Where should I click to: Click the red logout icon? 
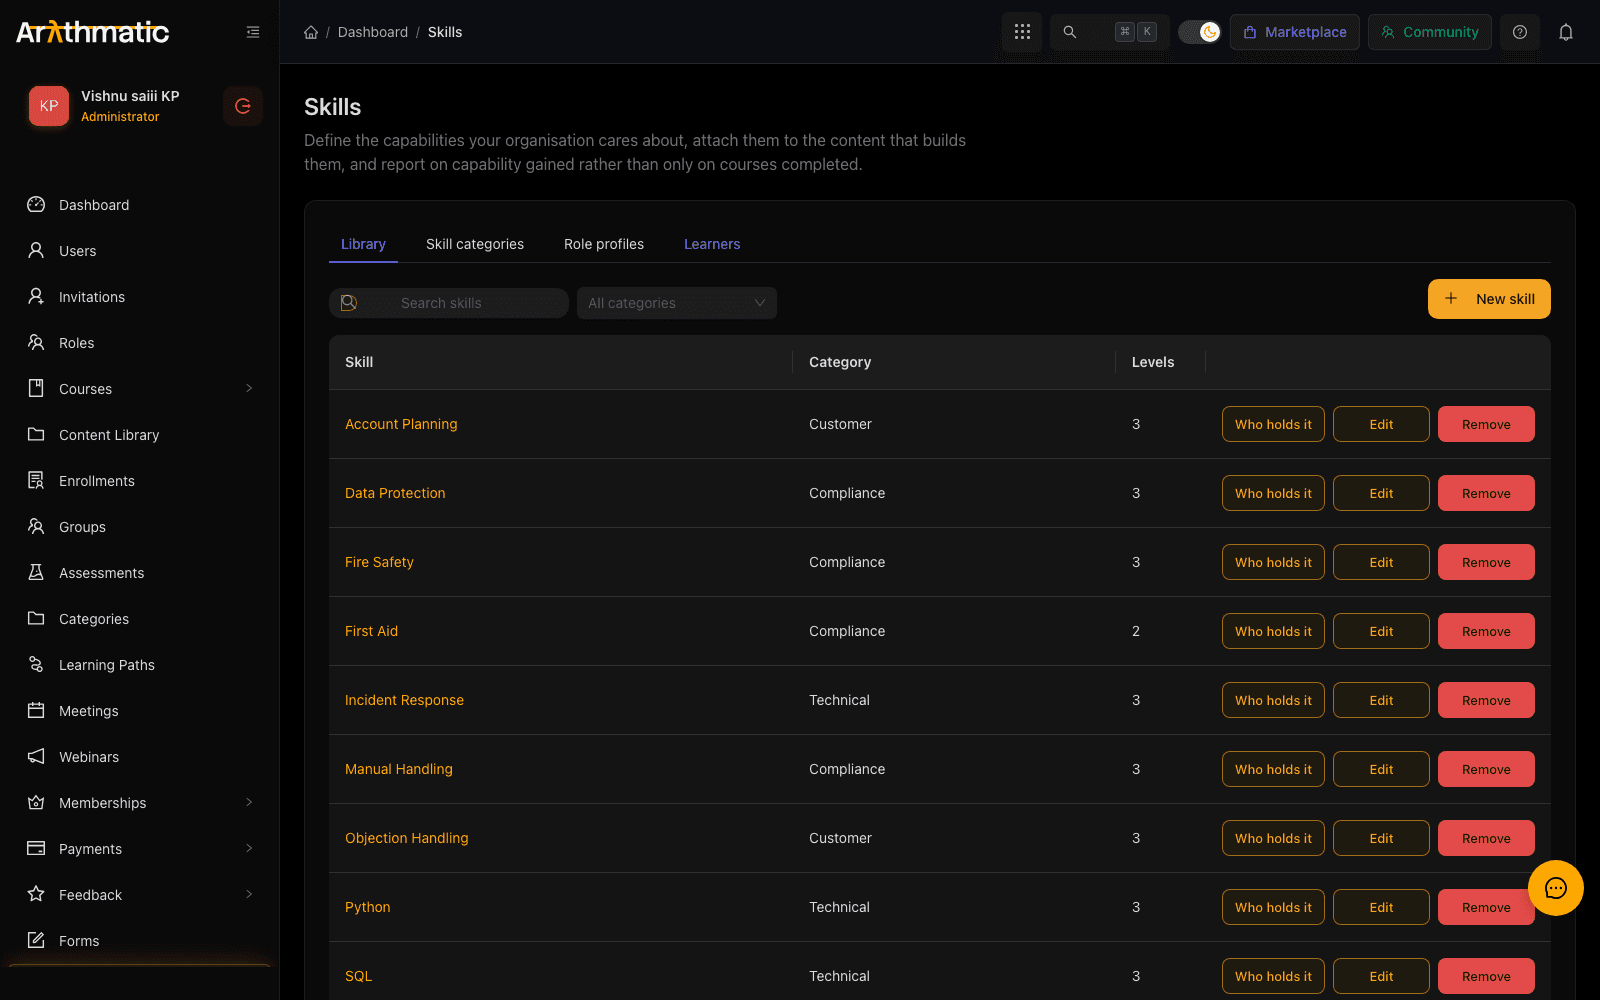(x=243, y=106)
